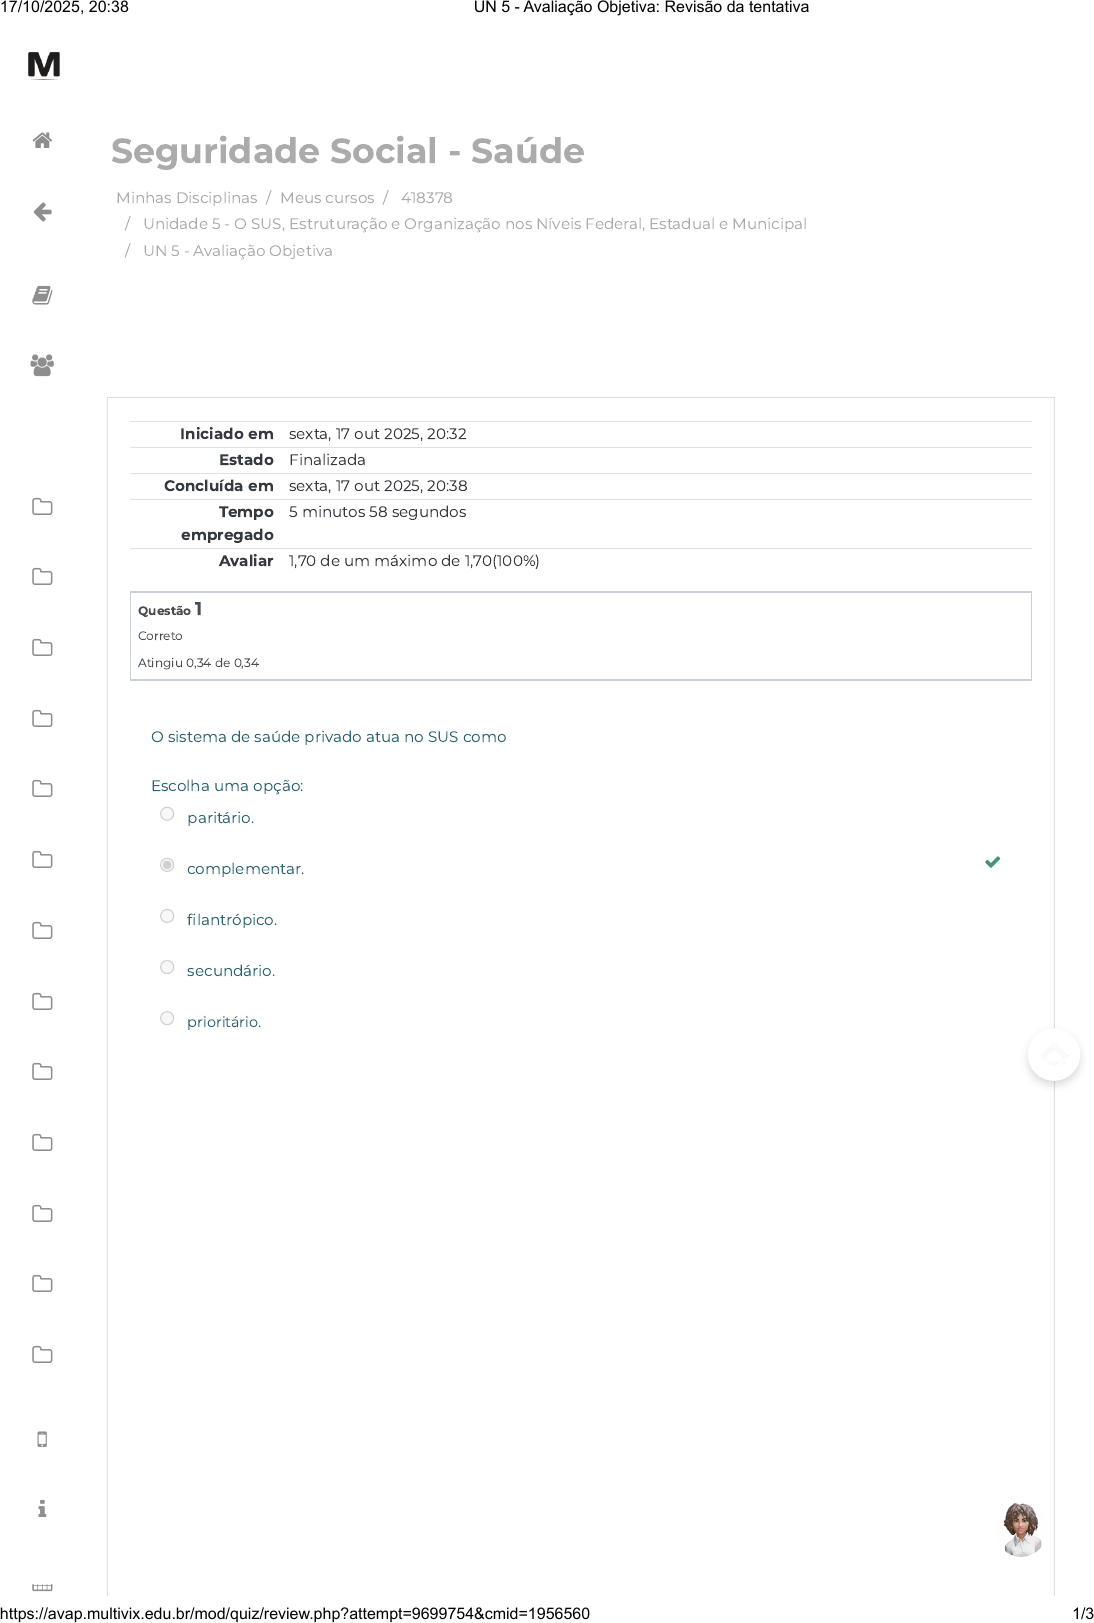Open the 418378 course breadcrumb
Image resolution: width=1094 pixels, height=1623 pixels.
point(426,198)
